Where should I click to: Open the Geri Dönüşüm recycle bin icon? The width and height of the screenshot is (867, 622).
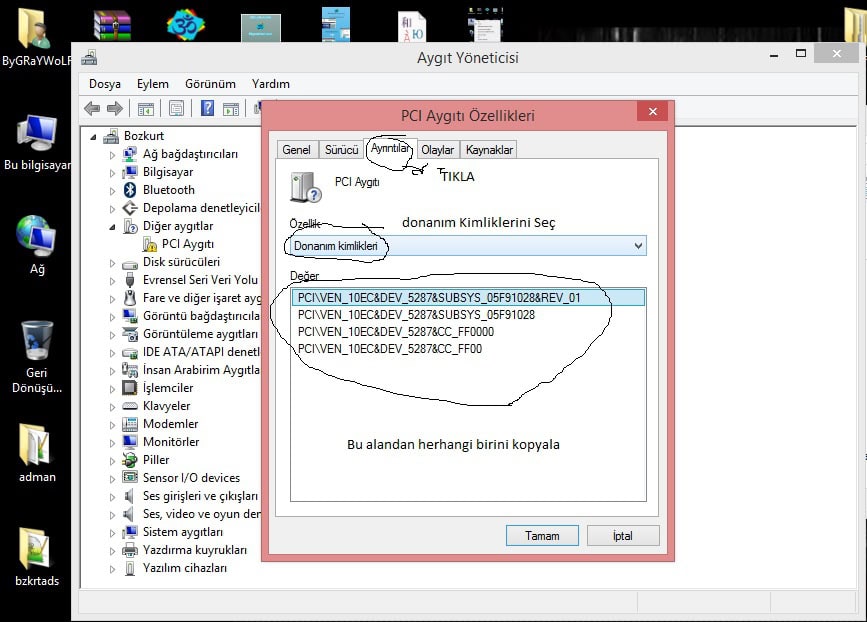(x=36, y=357)
